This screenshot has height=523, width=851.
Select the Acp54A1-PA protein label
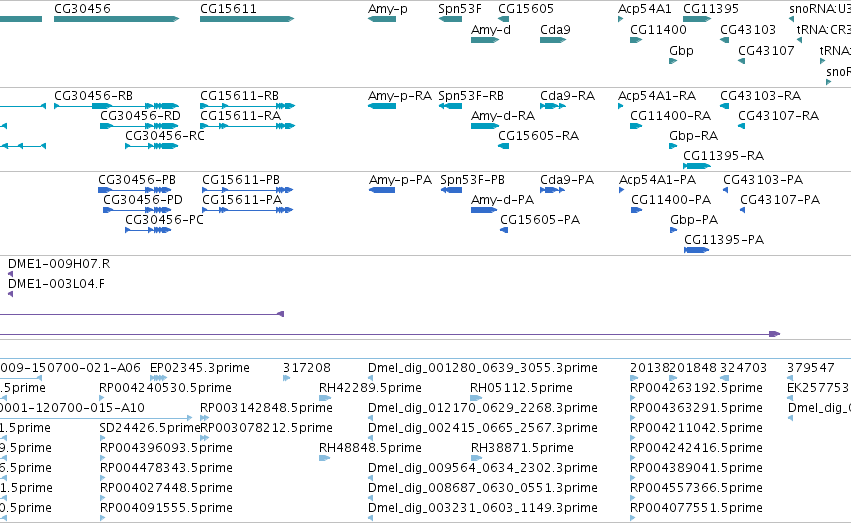[x=658, y=180]
